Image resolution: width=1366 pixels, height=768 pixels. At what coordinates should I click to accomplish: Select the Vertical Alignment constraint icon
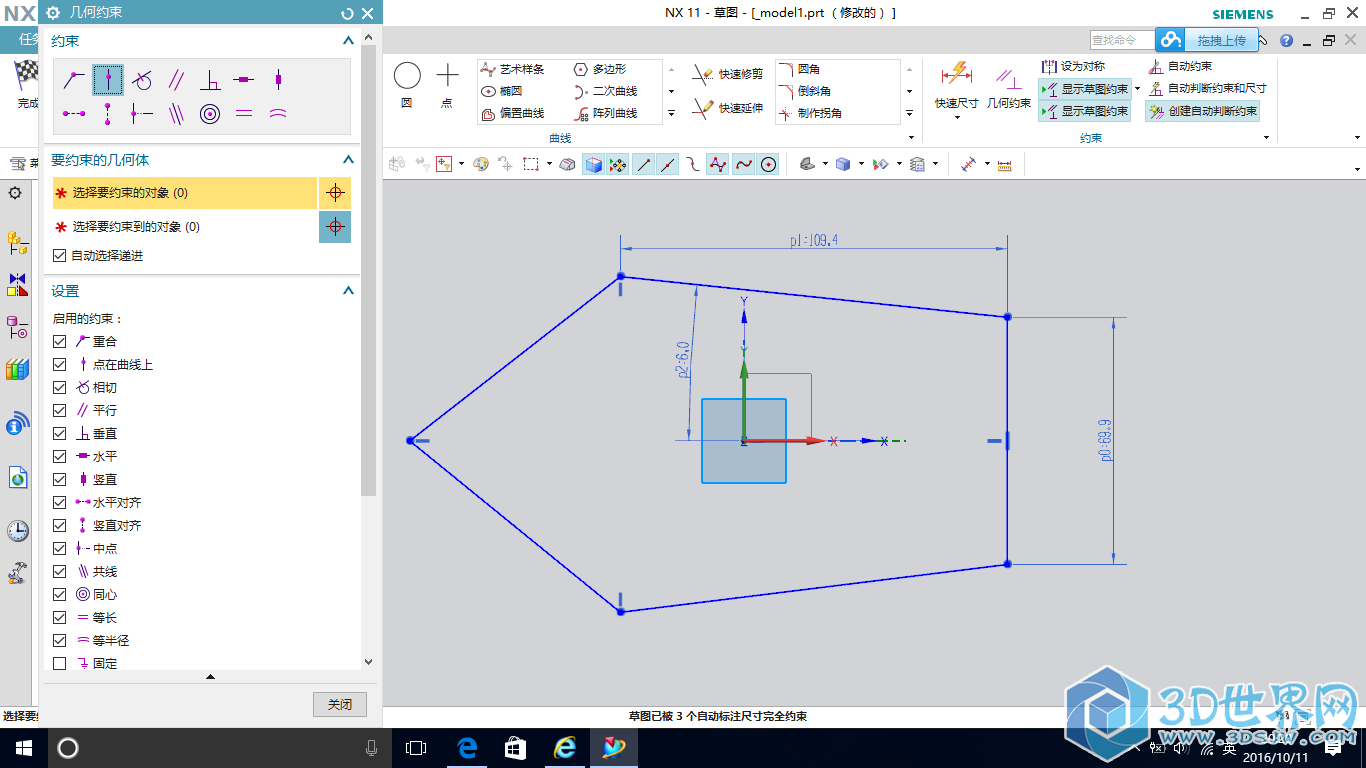[108, 114]
